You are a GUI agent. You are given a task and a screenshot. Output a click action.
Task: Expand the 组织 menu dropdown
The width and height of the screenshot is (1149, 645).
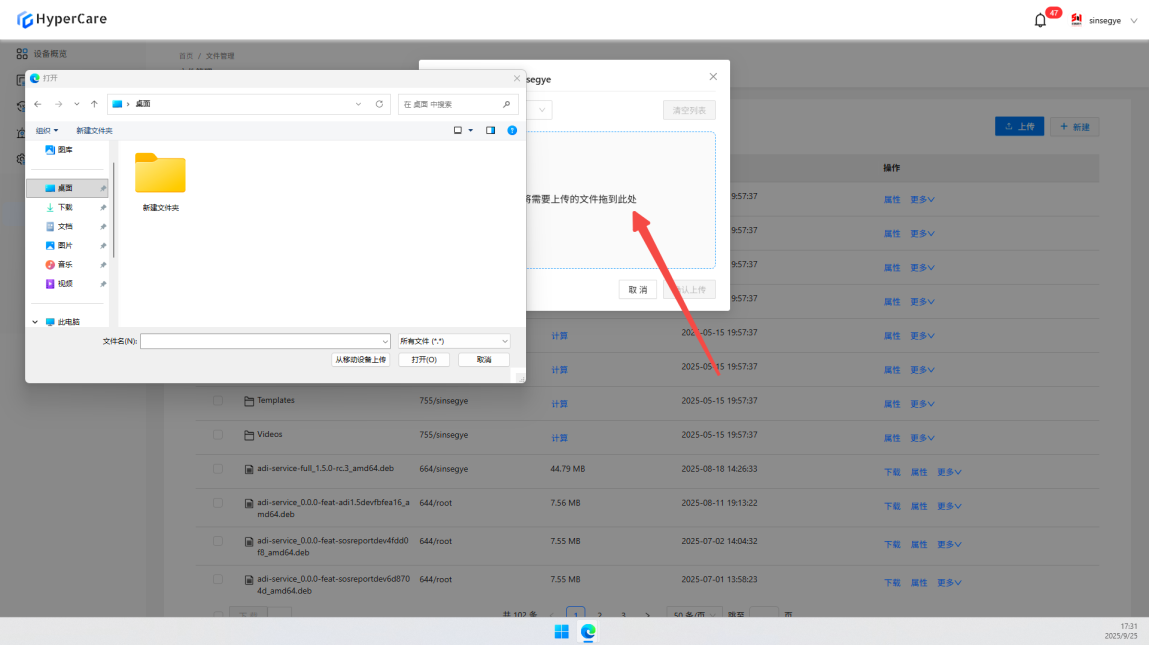click(x=47, y=130)
